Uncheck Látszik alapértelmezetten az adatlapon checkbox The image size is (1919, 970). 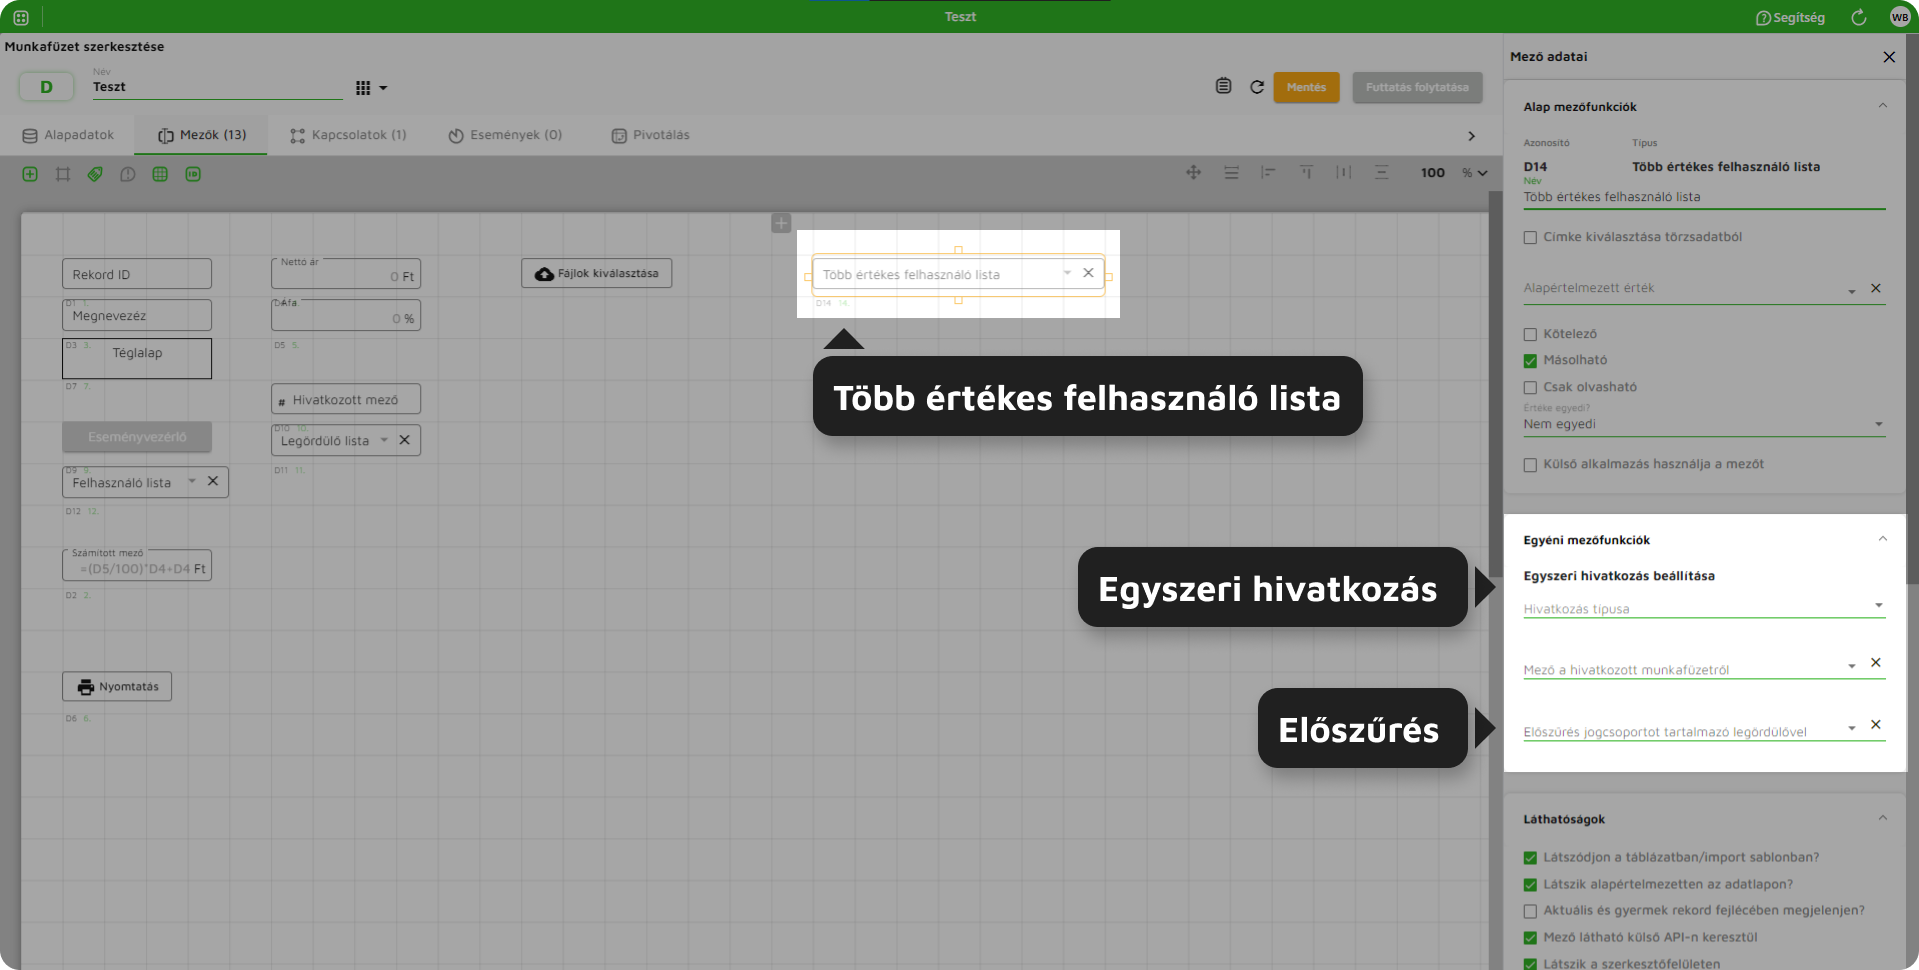(1530, 884)
